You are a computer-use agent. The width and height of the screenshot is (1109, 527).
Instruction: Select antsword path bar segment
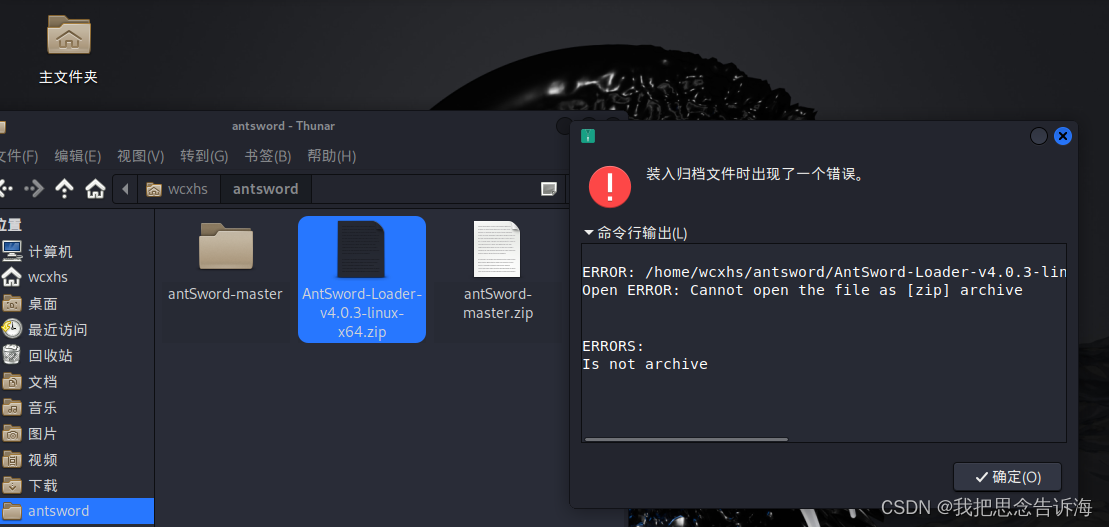(265, 189)
